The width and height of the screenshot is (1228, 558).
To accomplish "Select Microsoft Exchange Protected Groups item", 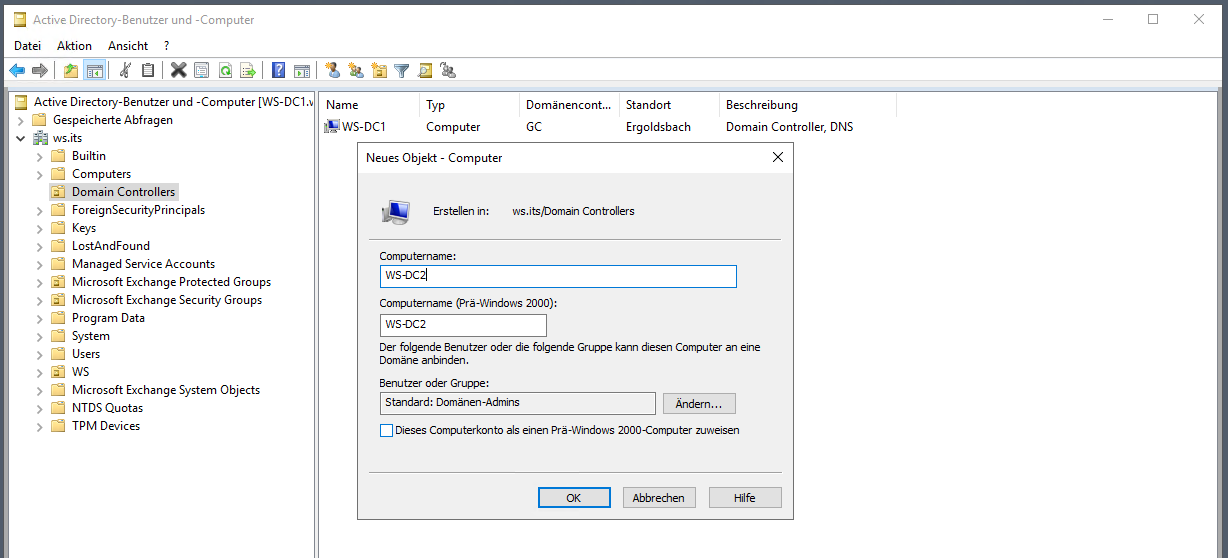I will point(171,282).
